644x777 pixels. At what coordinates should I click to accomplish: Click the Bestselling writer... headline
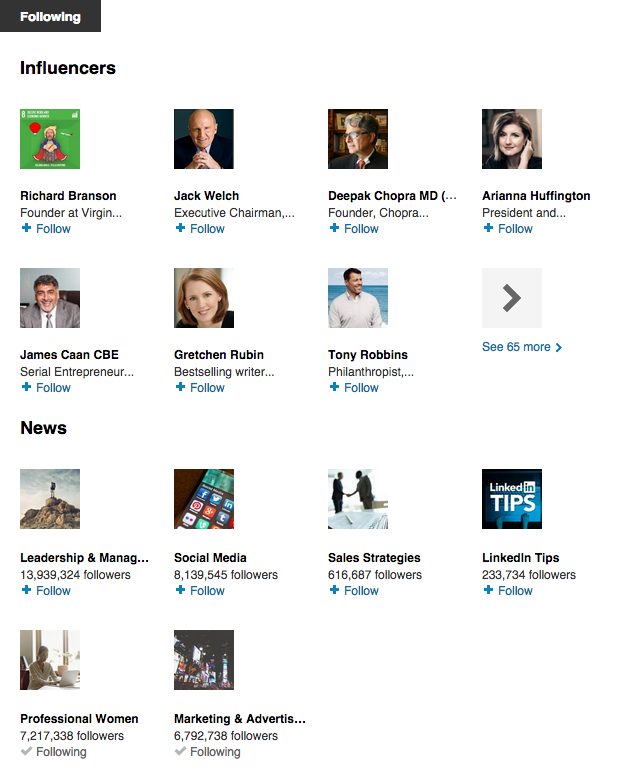[224, 372]
